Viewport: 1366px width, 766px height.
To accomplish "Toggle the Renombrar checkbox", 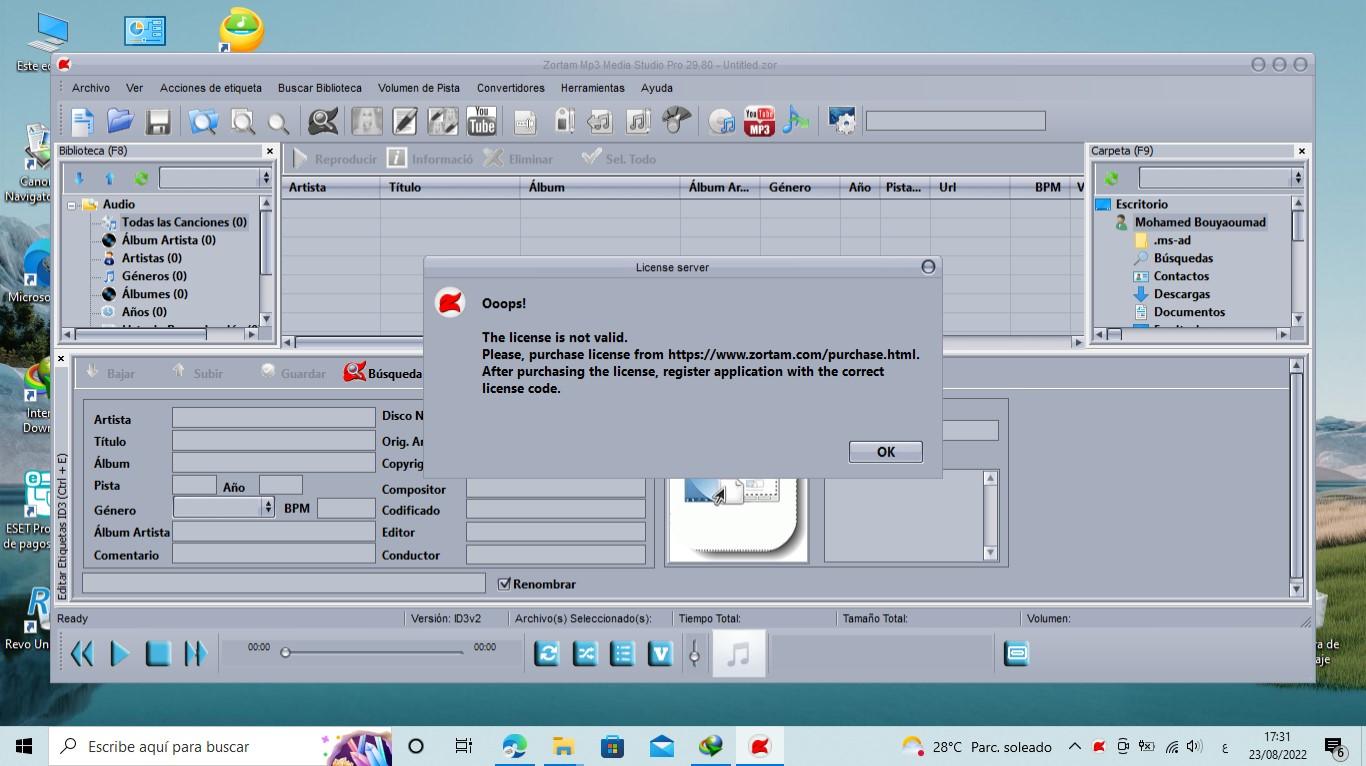I will coord(504,584).
